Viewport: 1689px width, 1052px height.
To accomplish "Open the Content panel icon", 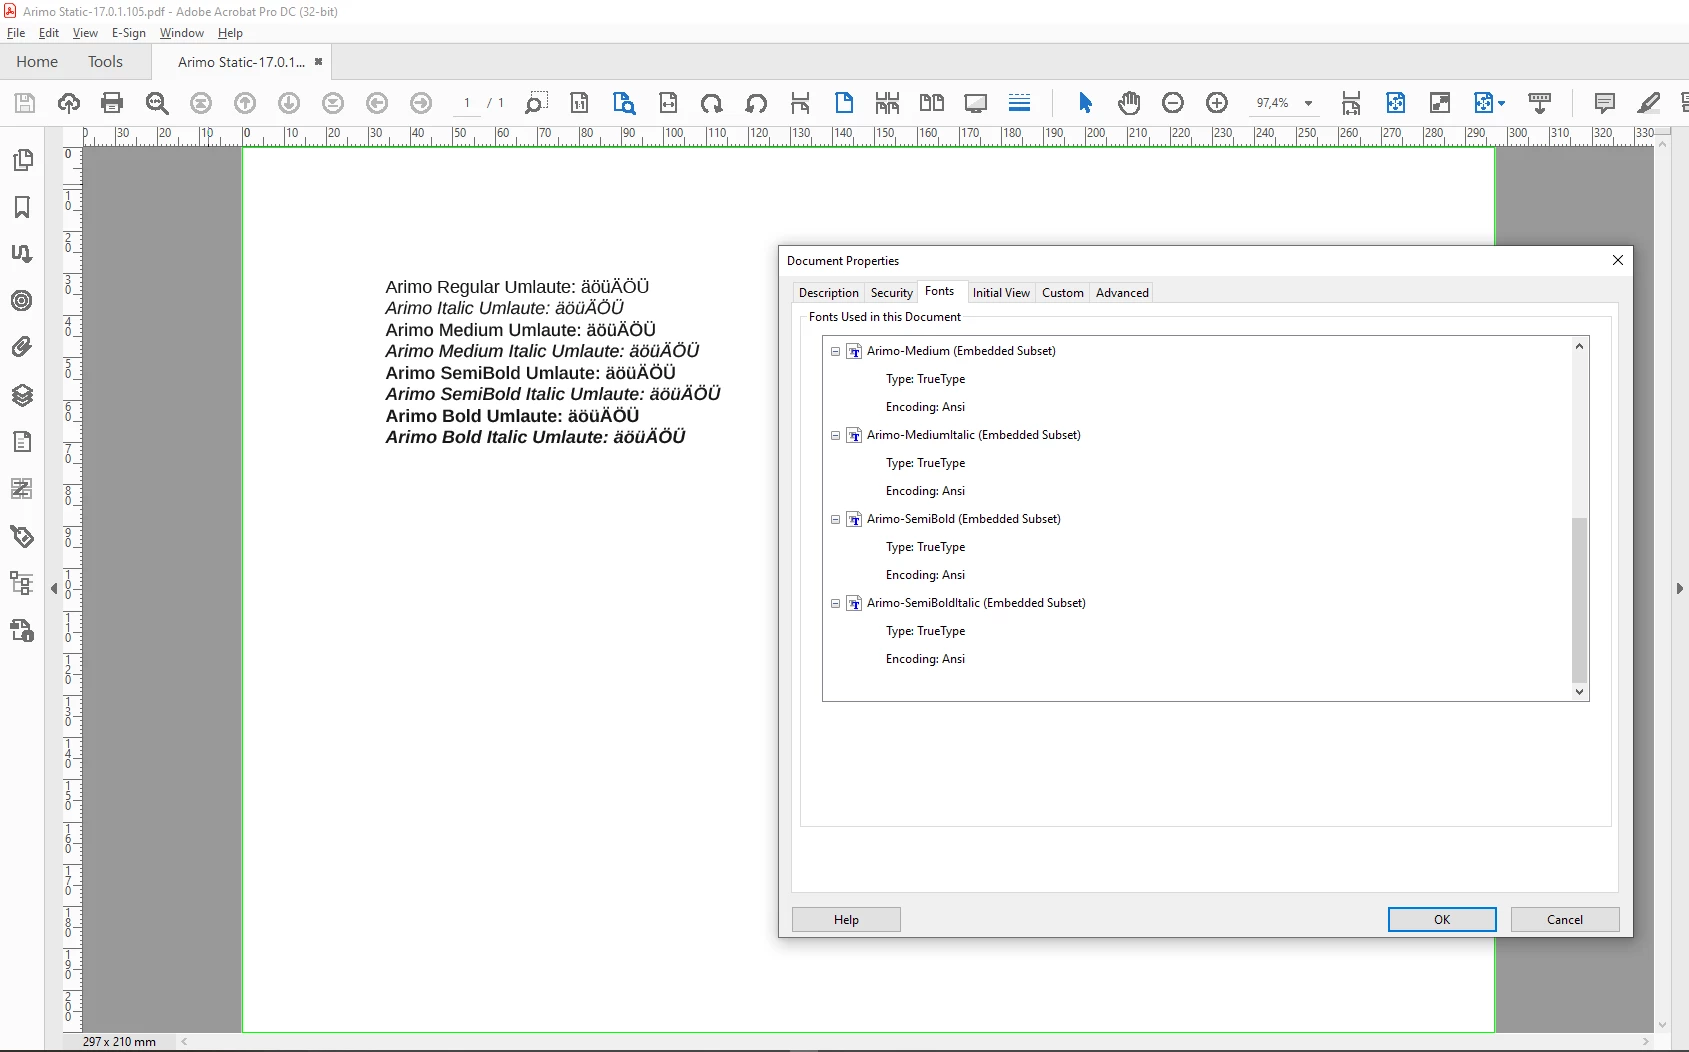I will 22,442.
